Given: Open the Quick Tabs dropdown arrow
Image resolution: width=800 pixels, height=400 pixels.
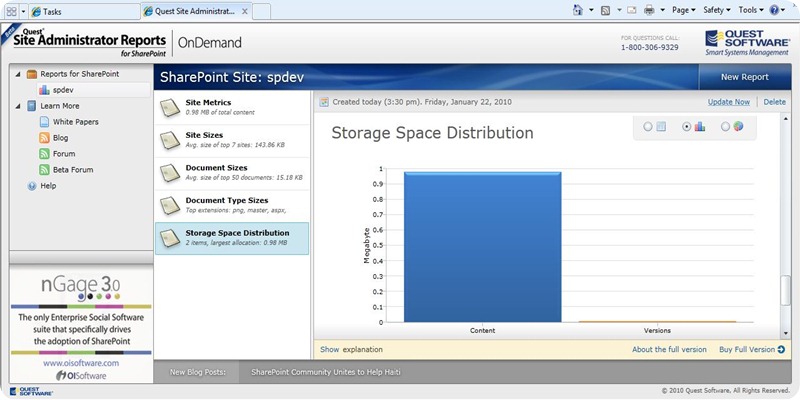Looking at the screenshot, I should coord(23,11).
